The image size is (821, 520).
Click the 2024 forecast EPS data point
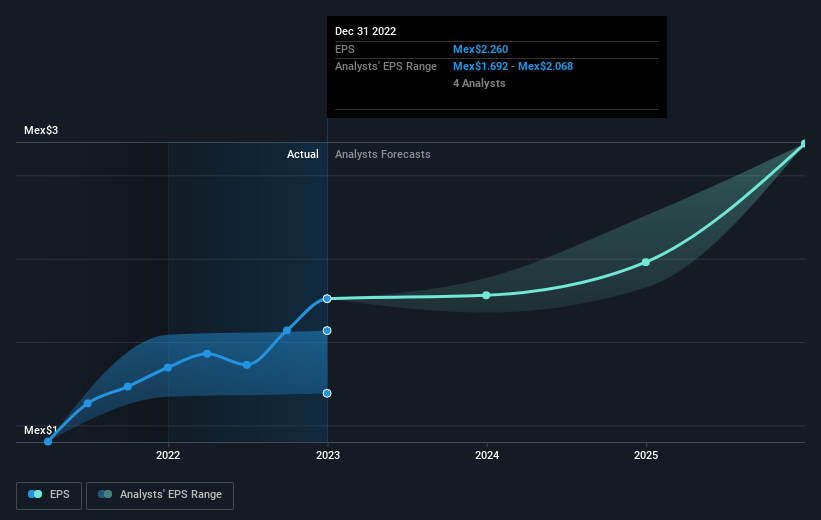(486, 295)
